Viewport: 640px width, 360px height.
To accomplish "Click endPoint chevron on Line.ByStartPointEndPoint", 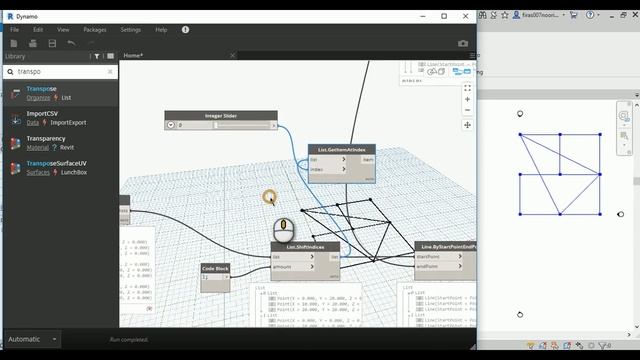I will tap(460, 266).
